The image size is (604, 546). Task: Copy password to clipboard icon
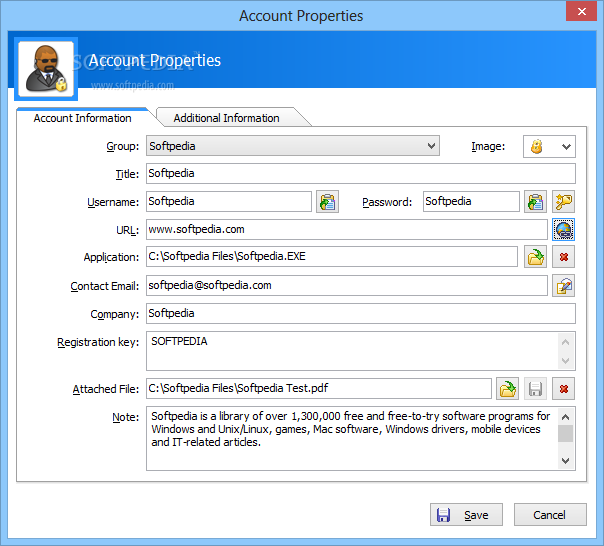(535, 202)
